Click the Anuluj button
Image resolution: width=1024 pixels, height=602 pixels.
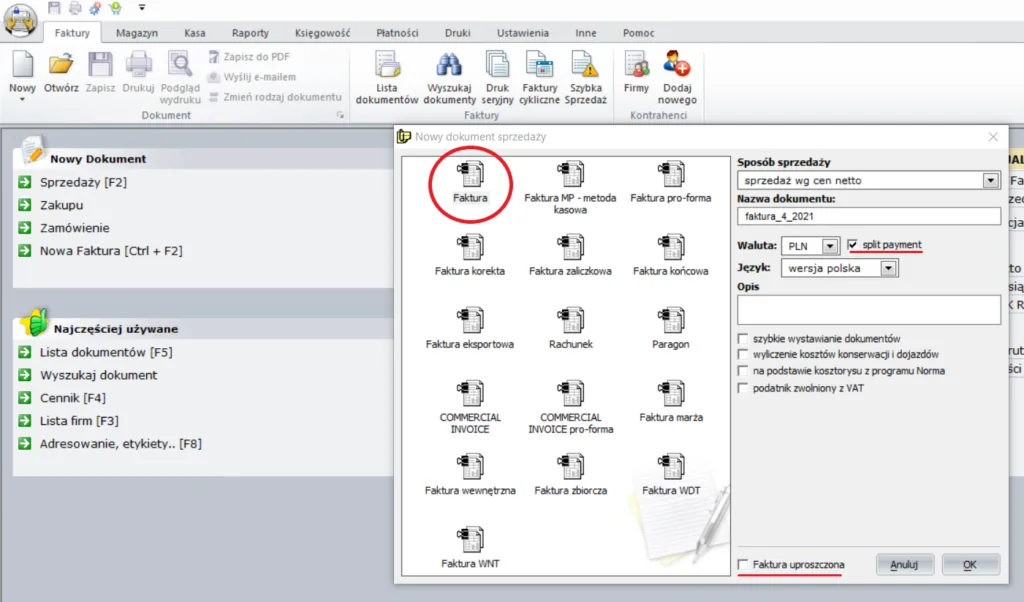click(904, 565)
